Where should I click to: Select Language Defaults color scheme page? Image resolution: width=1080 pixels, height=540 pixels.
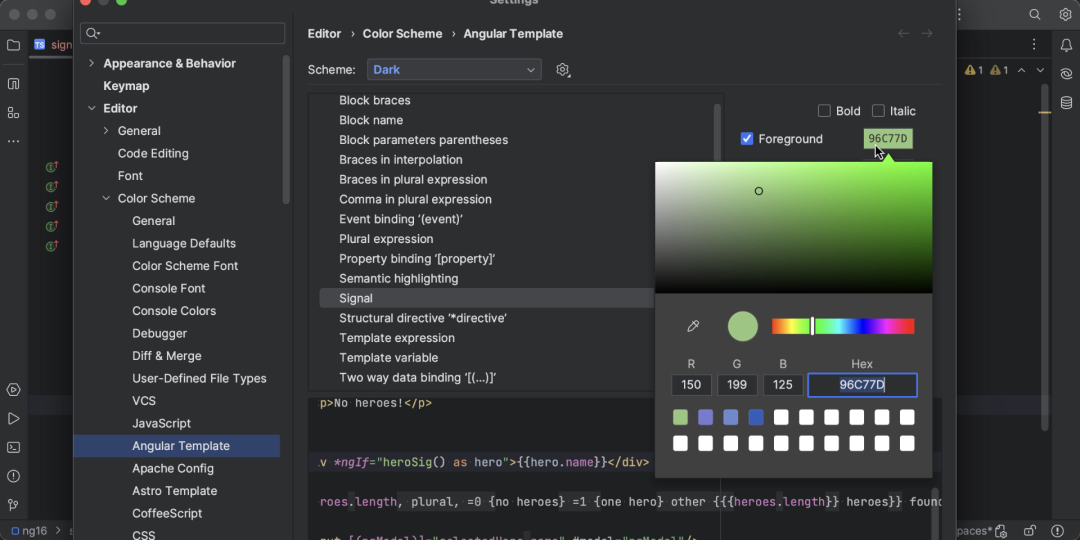[x=184, y=244]
